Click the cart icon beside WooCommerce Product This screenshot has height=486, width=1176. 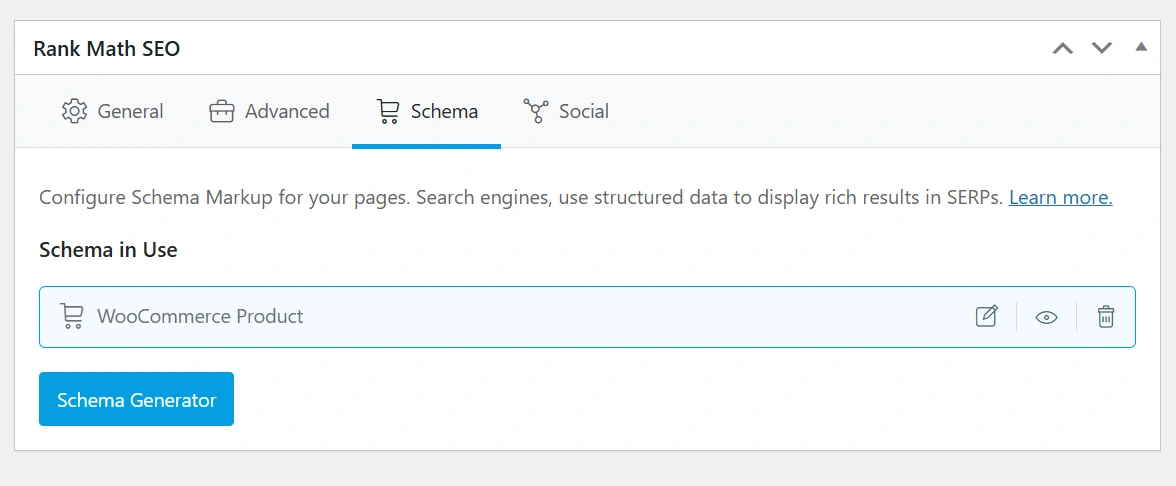click(x=71, y=317)
